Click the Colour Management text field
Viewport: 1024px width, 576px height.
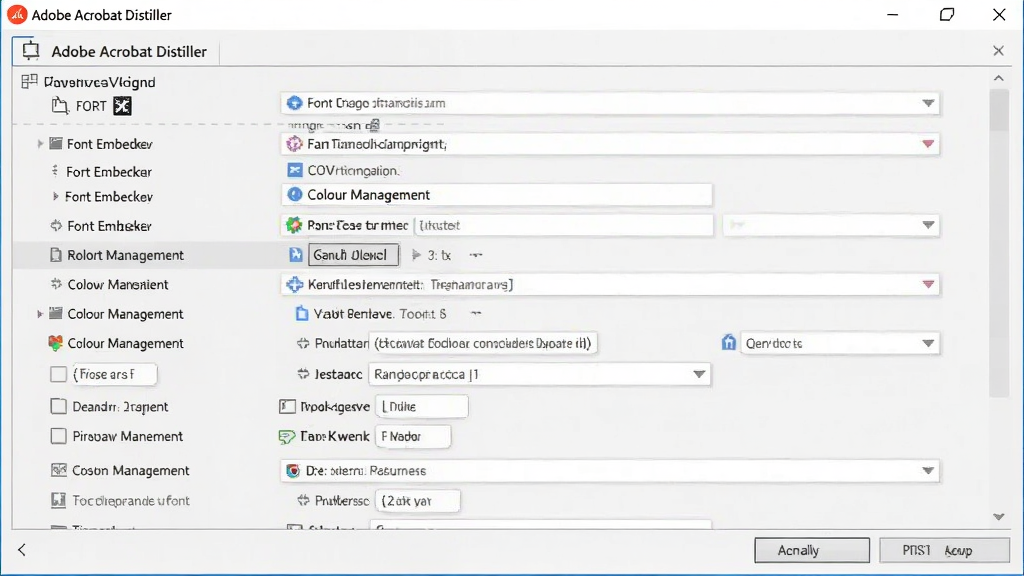click(x=497, y=195)
